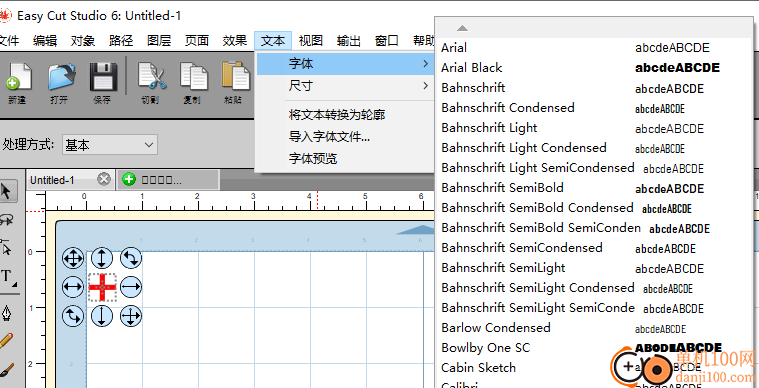The image size is (759, 388).
Task: Click the Copy (复制) toolbar icon
Action: point(193,77)
